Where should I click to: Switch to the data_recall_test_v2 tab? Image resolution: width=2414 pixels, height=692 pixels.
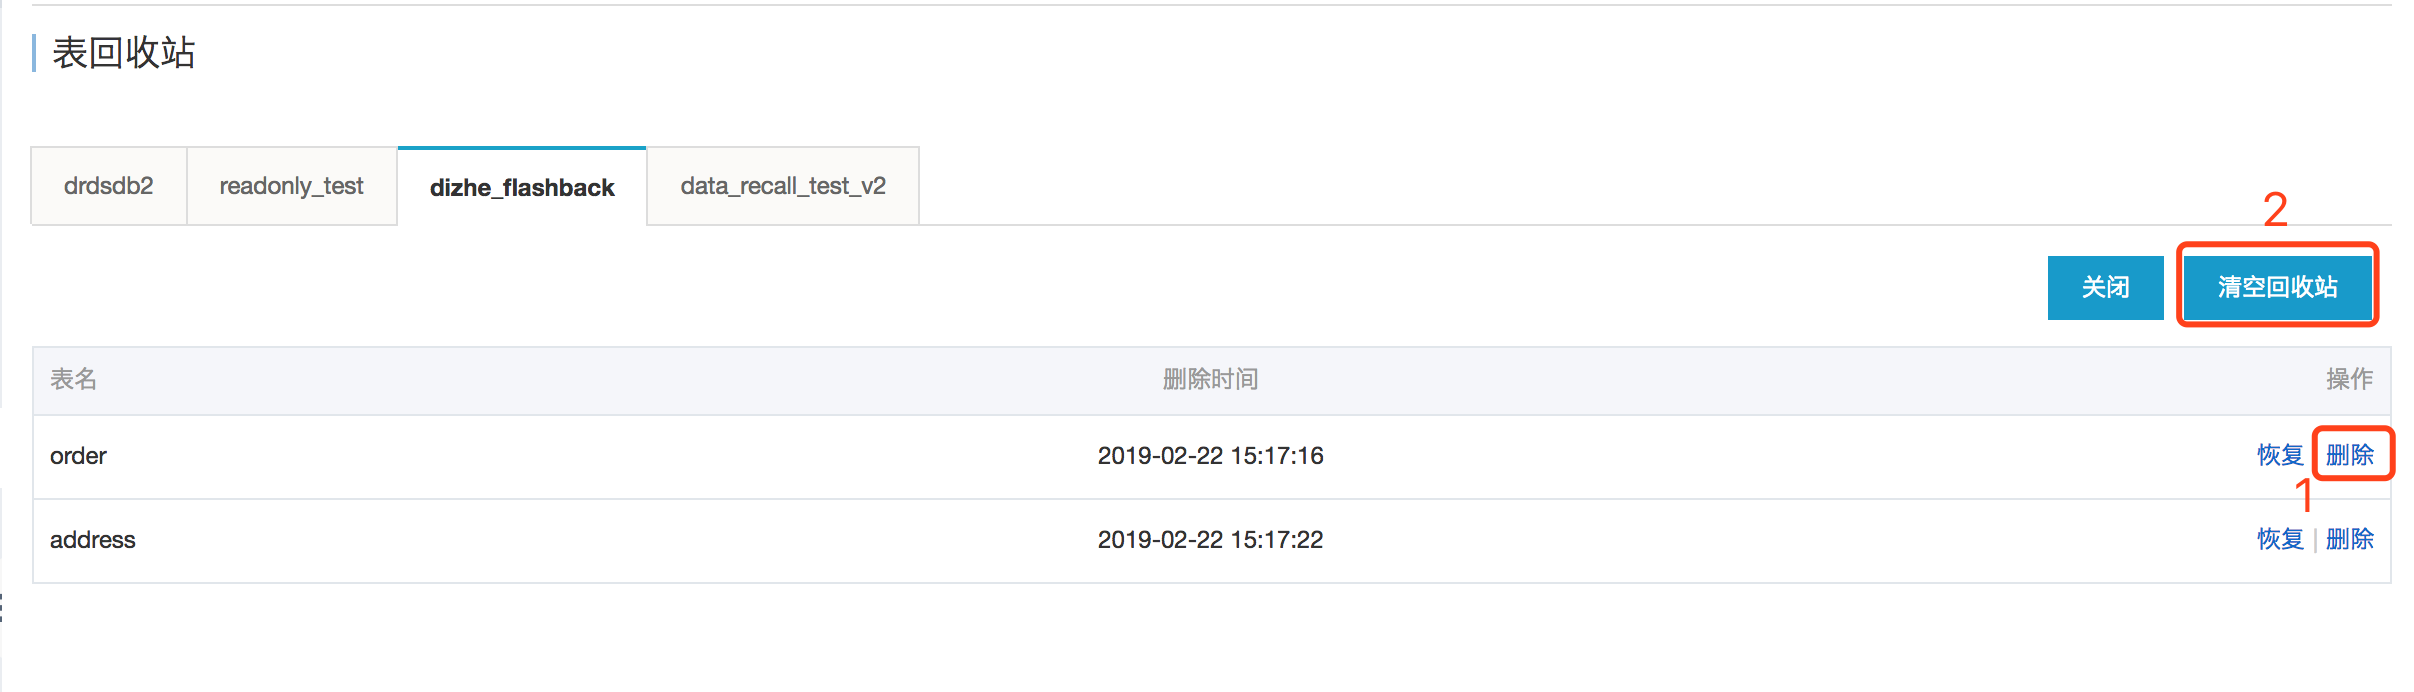pyautogui.click(x=783, y=186)
